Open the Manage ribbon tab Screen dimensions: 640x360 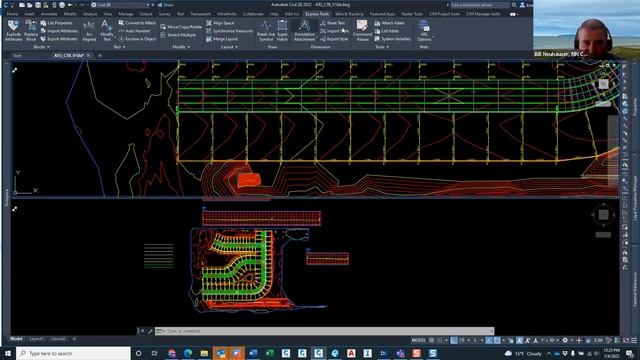(x=126, y=14)
